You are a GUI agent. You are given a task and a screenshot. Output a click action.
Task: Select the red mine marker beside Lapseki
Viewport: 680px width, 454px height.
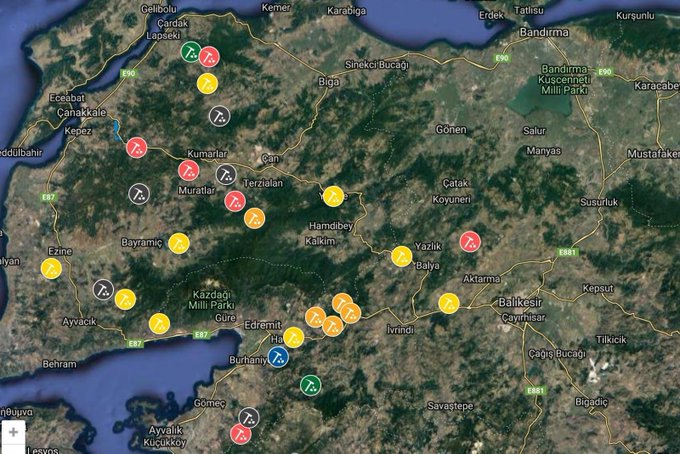(x=209, y=57)
